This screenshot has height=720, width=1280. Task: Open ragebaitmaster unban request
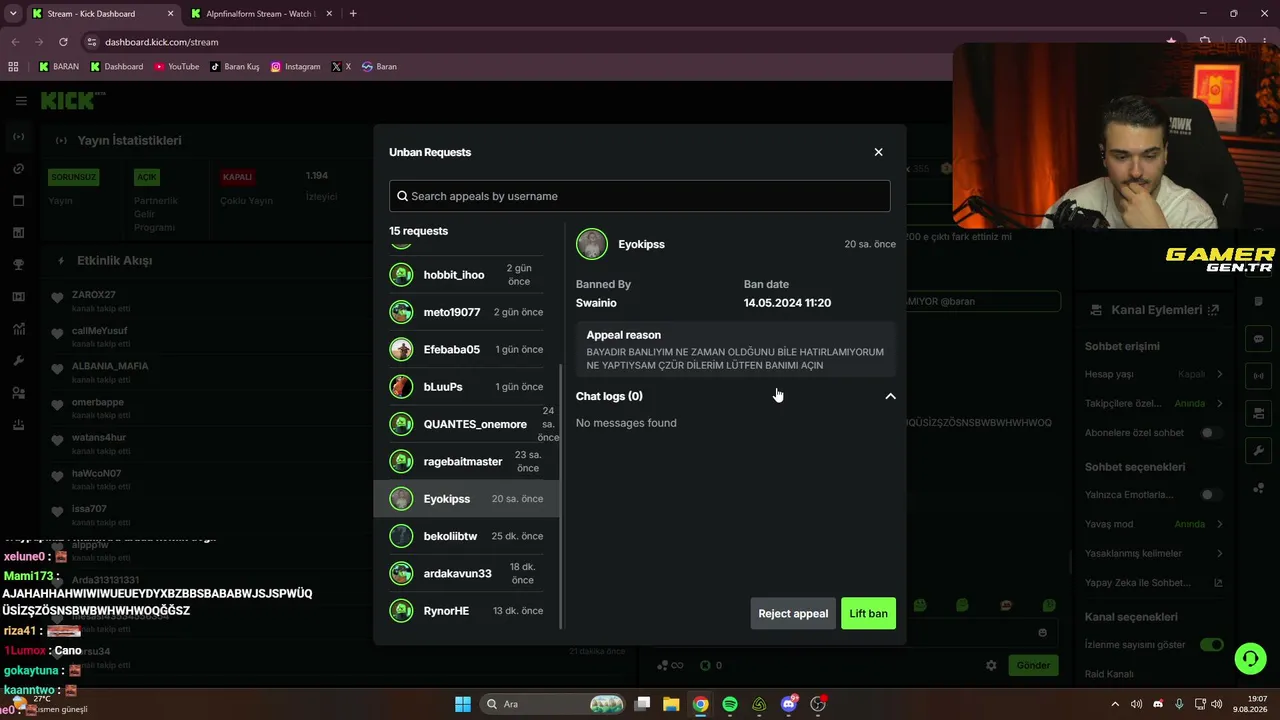pyautogui.click(x=466, y=461)
